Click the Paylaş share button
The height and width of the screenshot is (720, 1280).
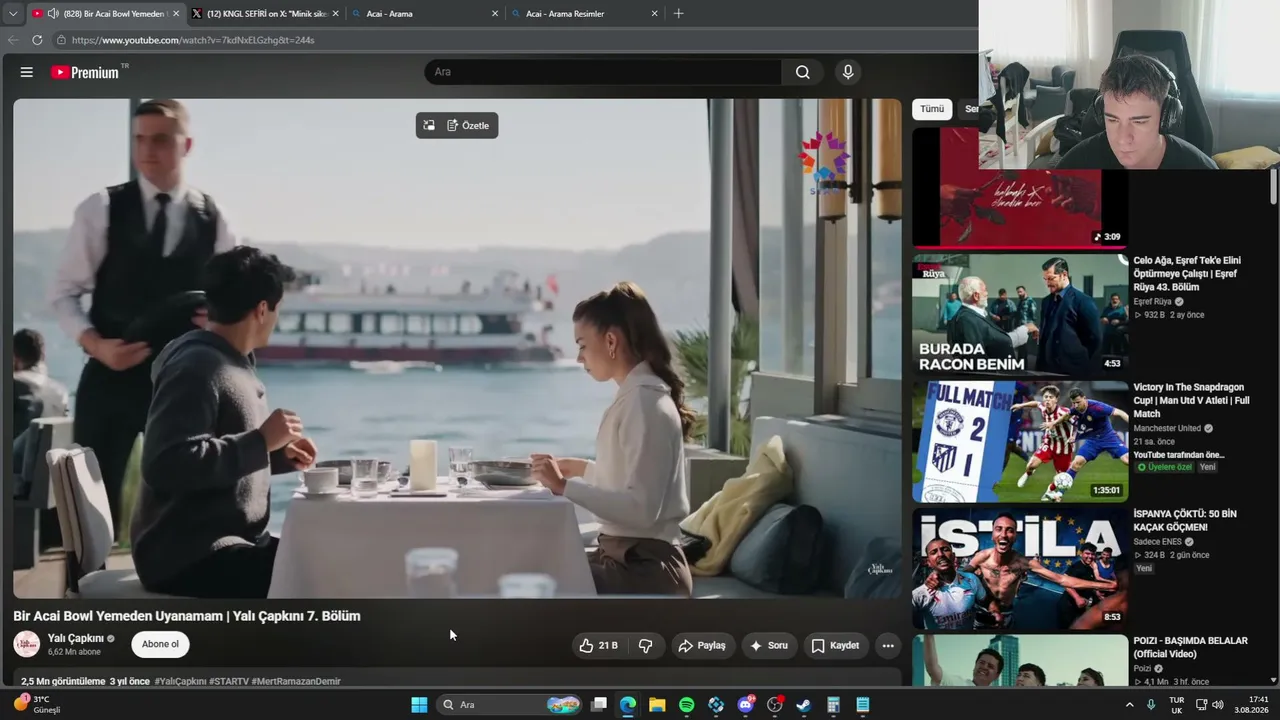click(x=702, y=646)
